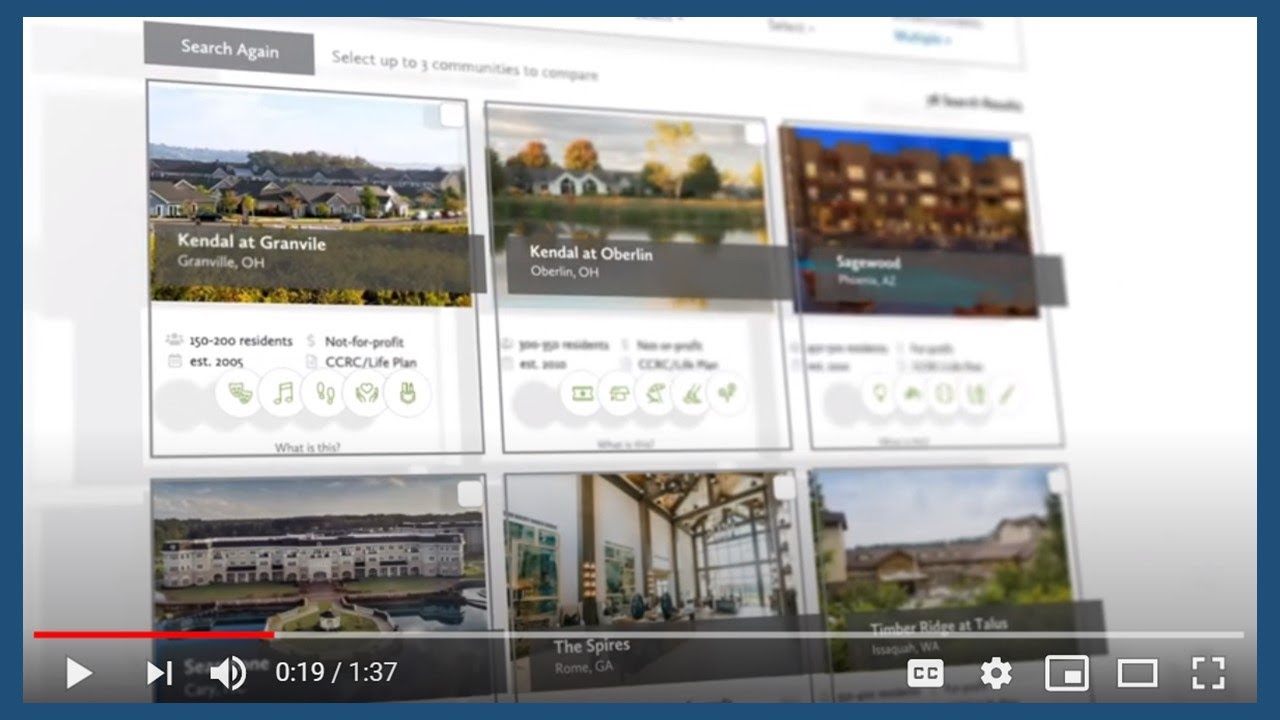The width and height of the screenshot is (1280, 720).
Task: Click 'CCRC/Life Plan' on Granvile card
Action: point(371,363)
